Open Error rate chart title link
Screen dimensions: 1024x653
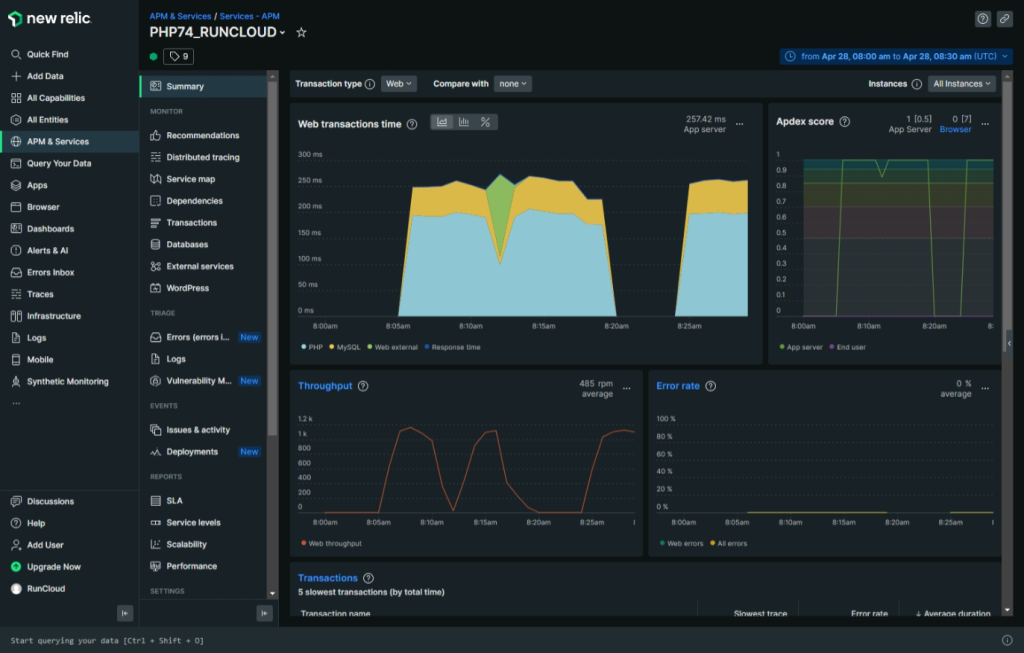pyautogui.click(x=678, y=386)
